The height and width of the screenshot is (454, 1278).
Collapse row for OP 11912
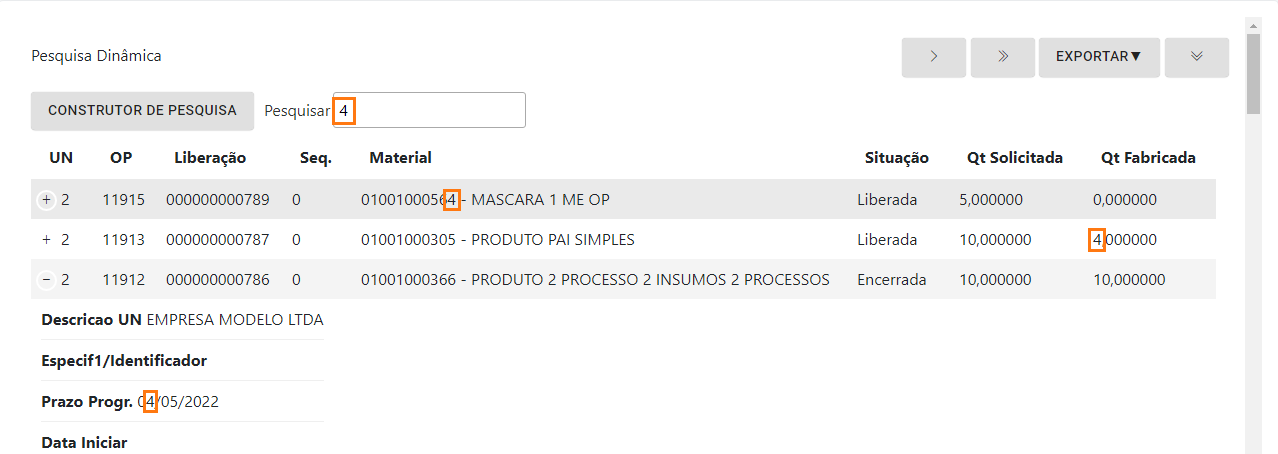[46, 280]
